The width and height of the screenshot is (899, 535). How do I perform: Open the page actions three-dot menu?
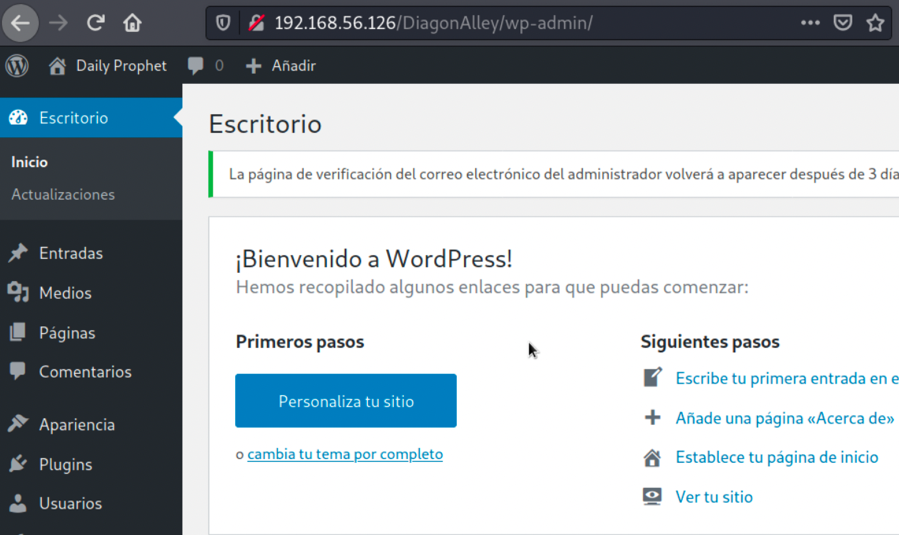810,23
